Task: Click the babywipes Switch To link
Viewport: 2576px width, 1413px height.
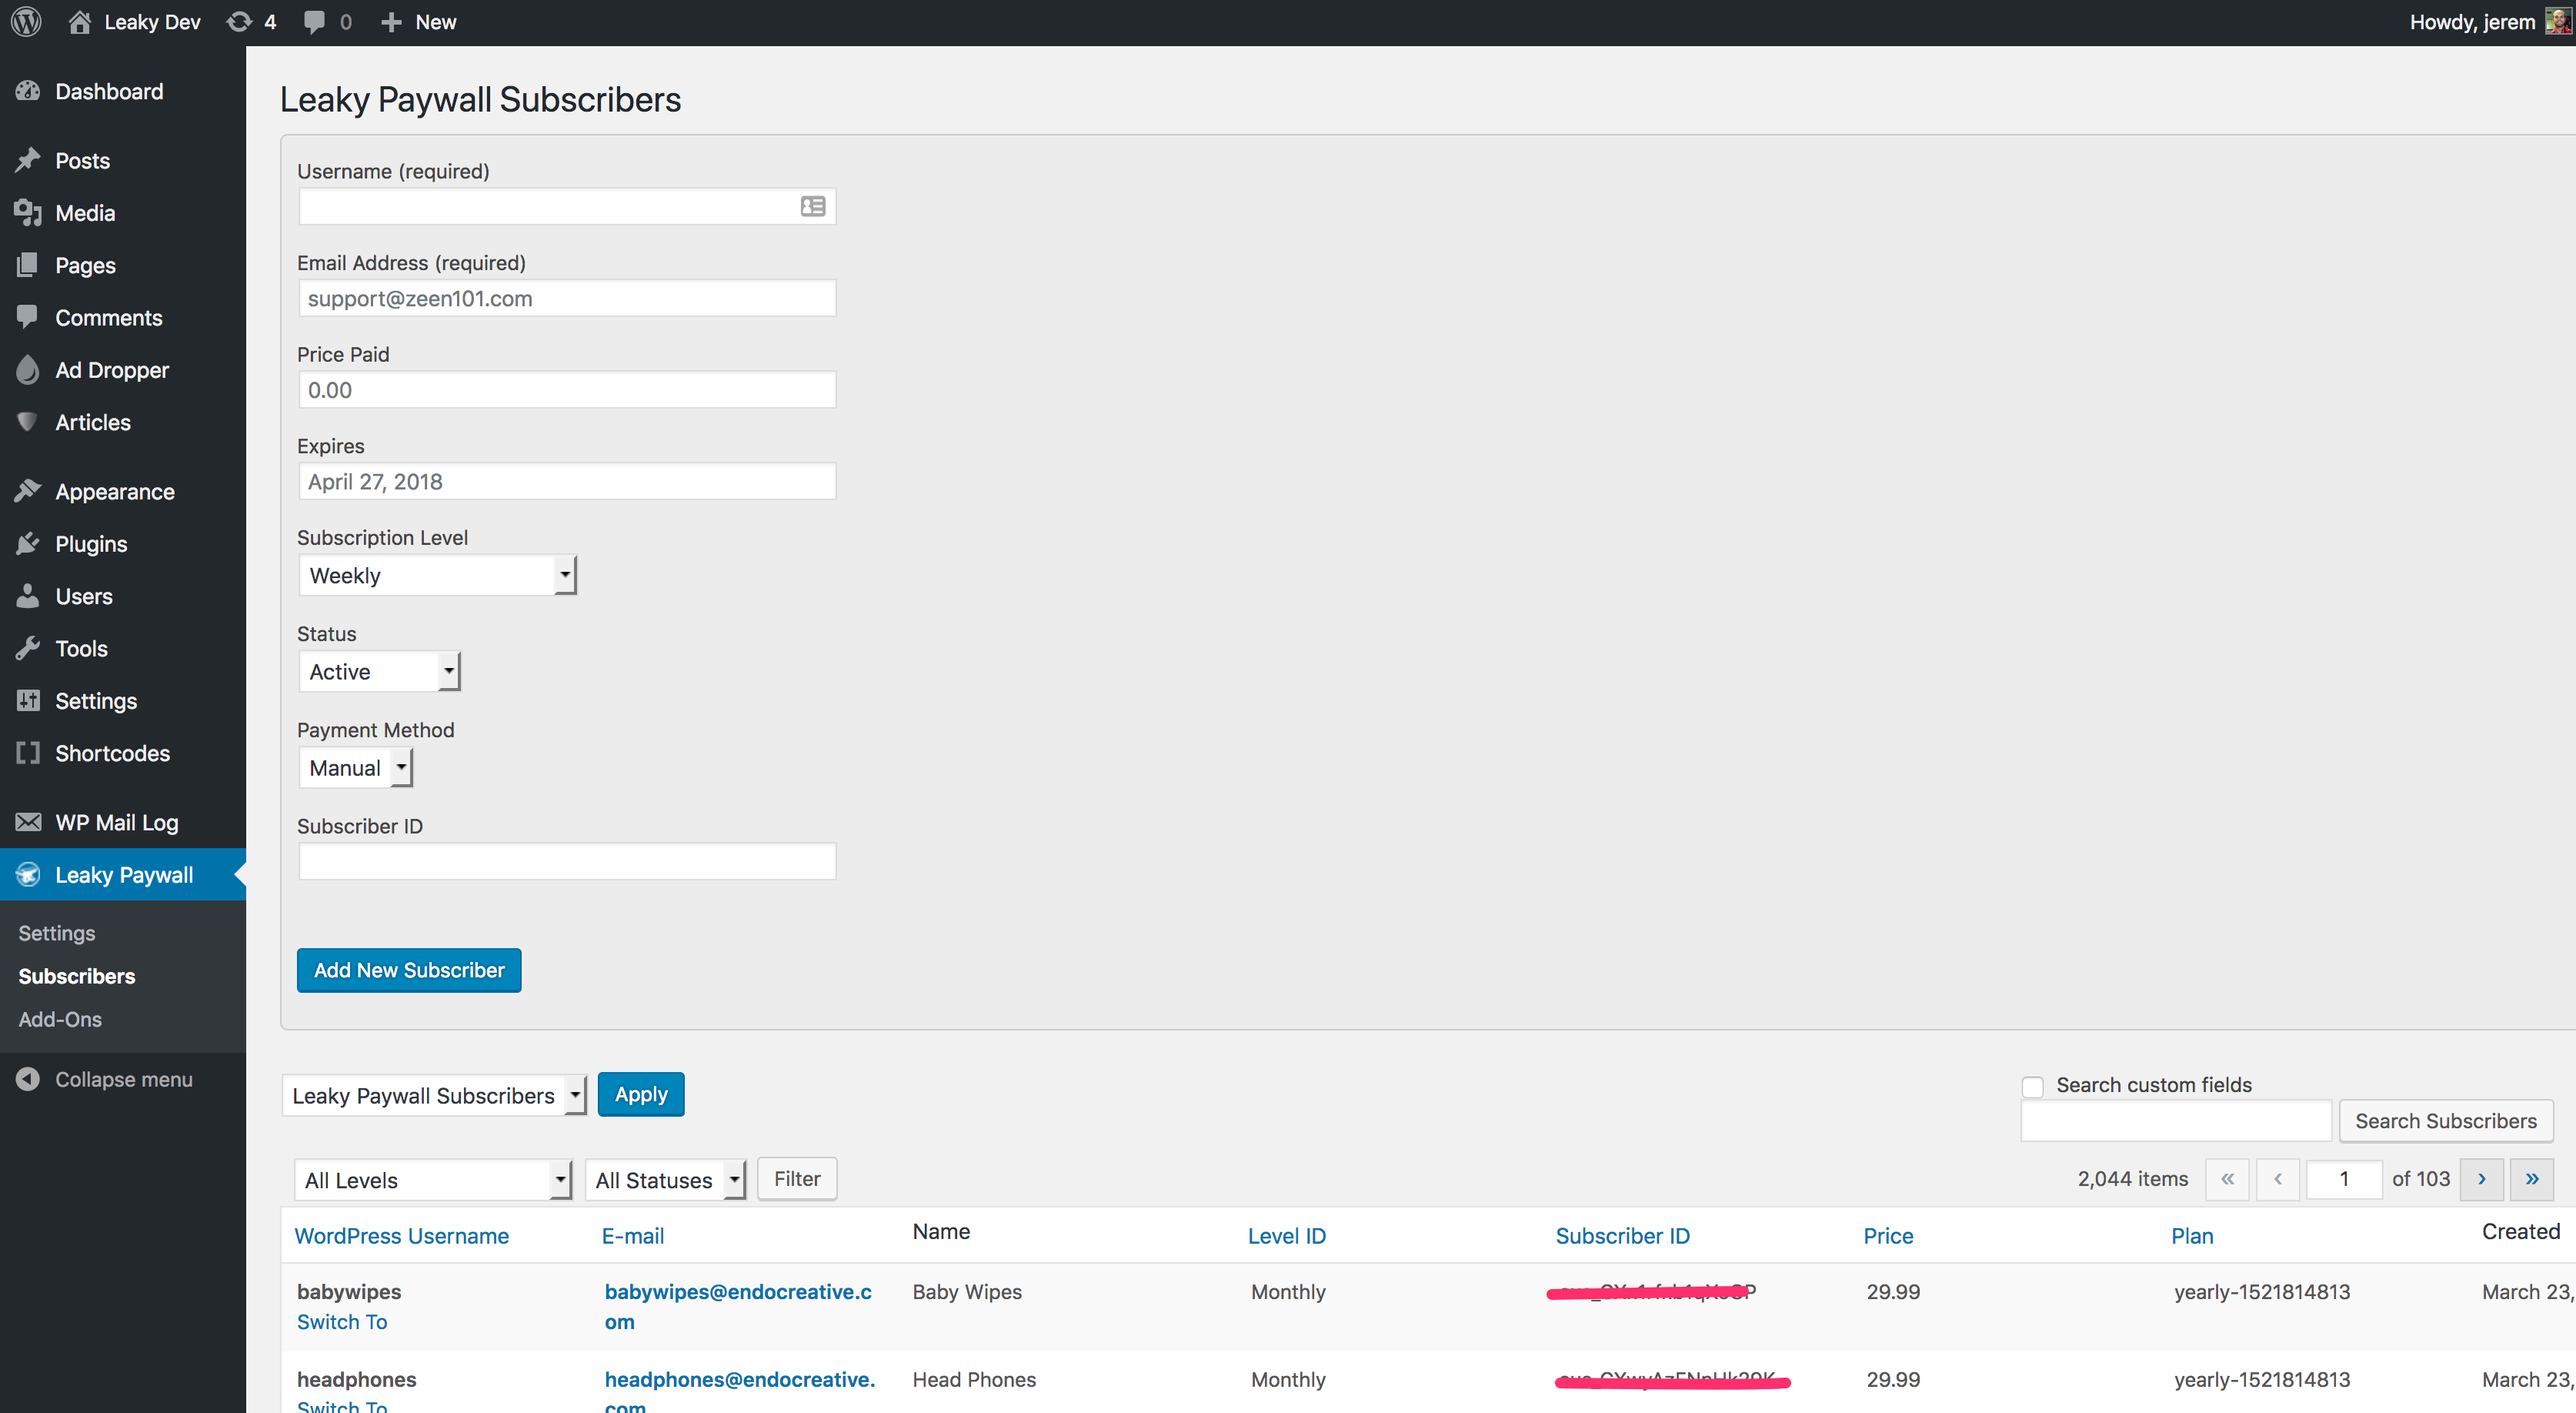Action: pos(342,1322)
